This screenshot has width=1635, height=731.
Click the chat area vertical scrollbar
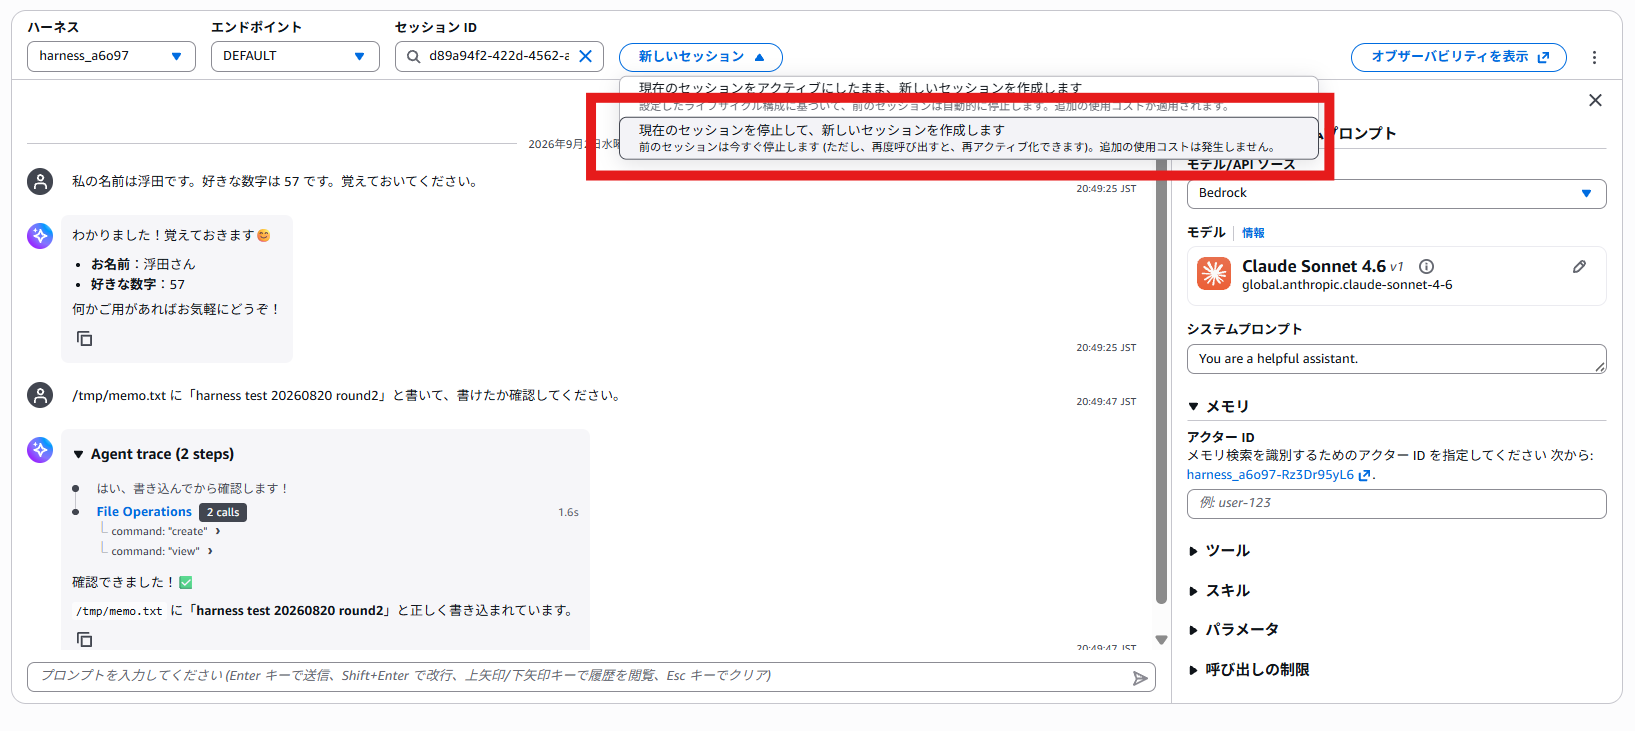tap(1161, 380)
